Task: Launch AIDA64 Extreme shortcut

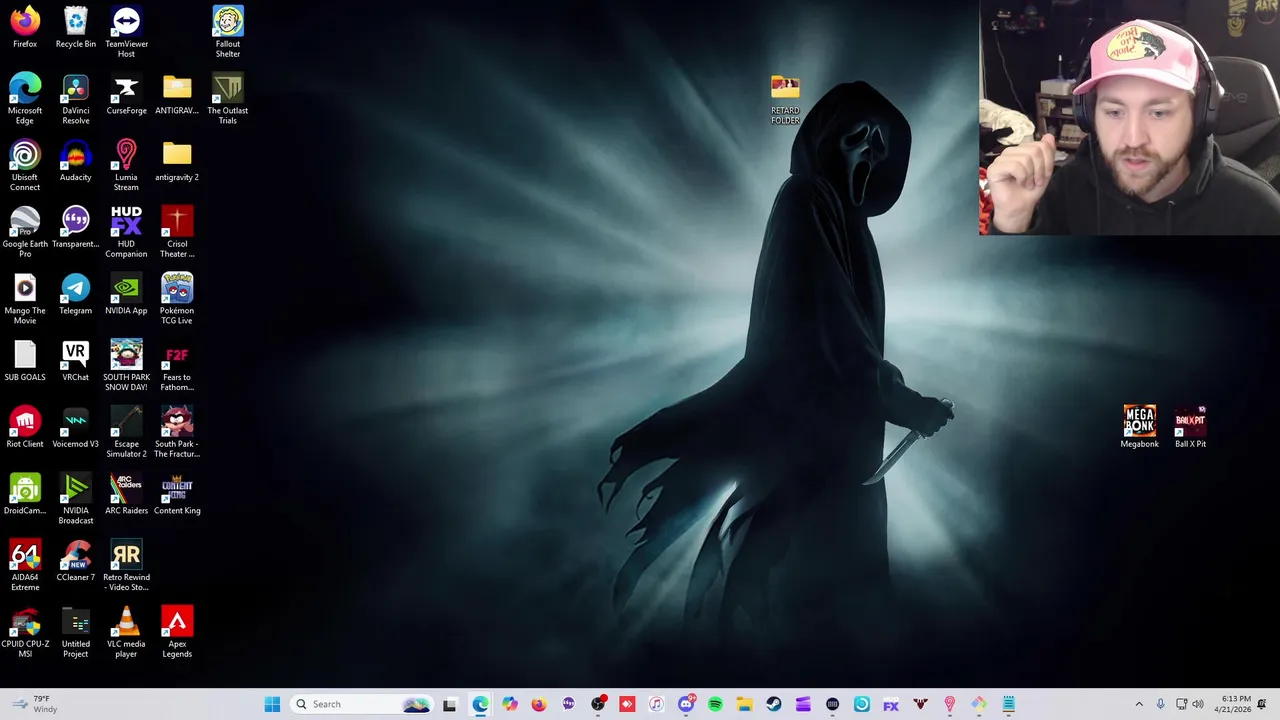Action: coord(25,565)
